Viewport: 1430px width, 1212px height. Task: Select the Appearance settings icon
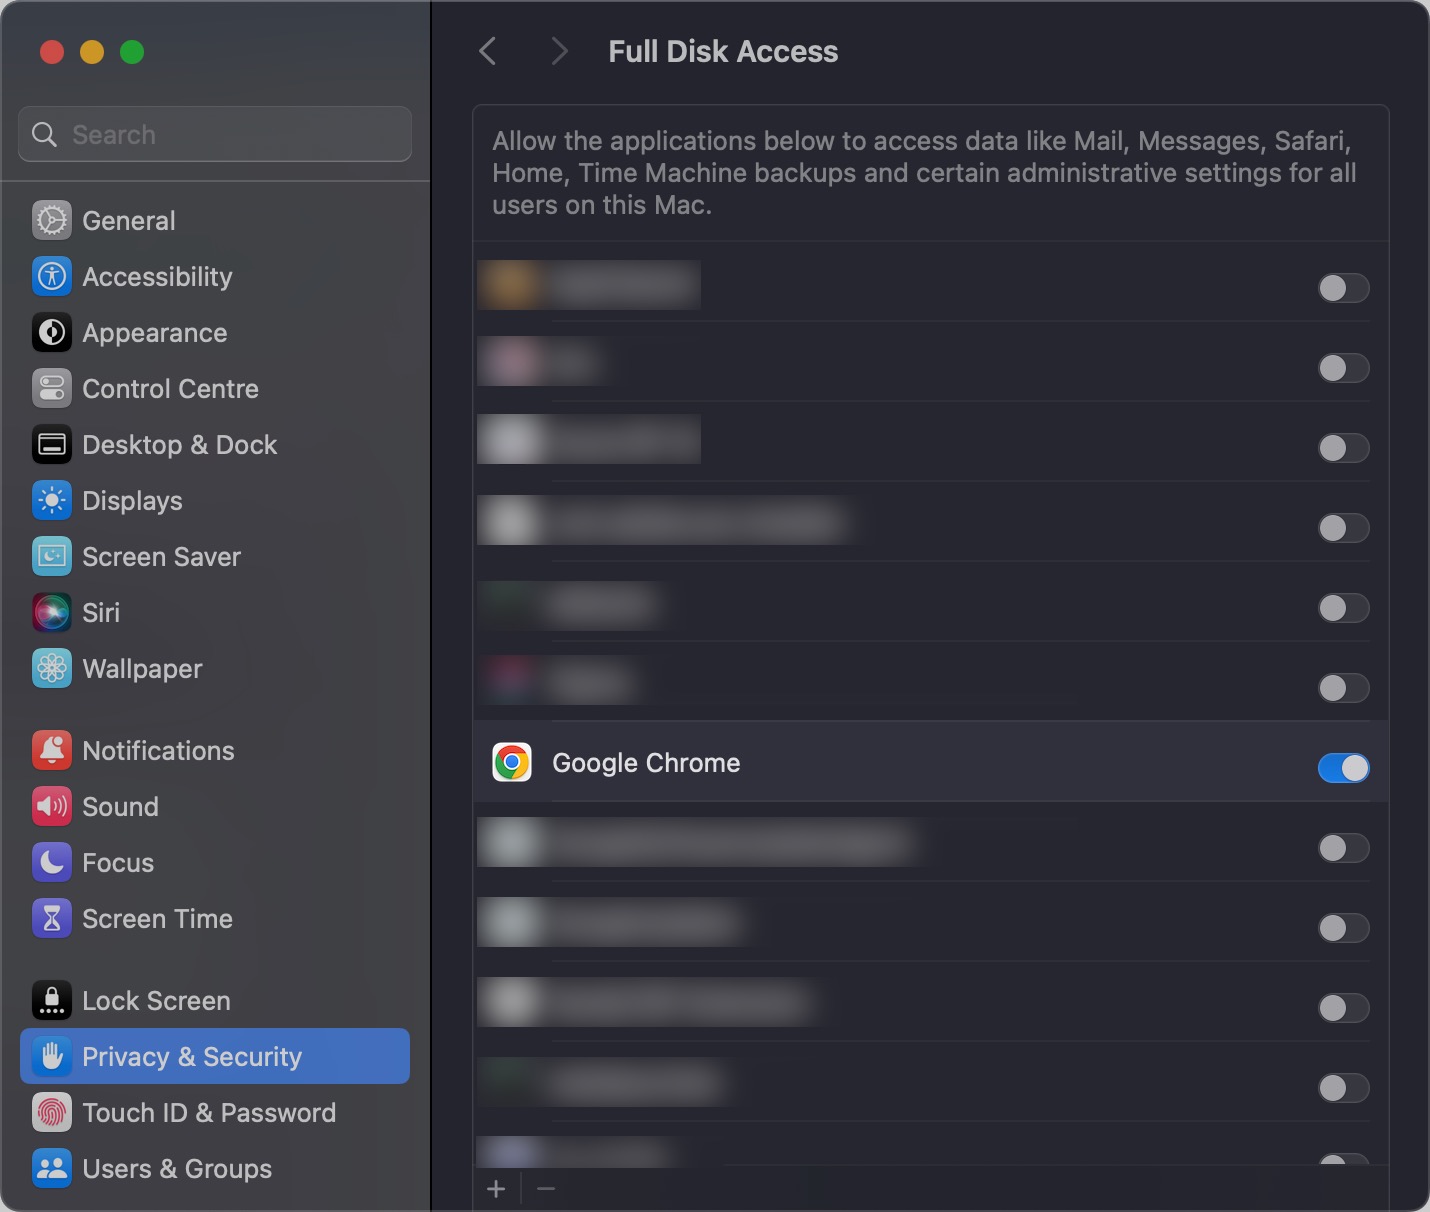click(x=51, y=333)
